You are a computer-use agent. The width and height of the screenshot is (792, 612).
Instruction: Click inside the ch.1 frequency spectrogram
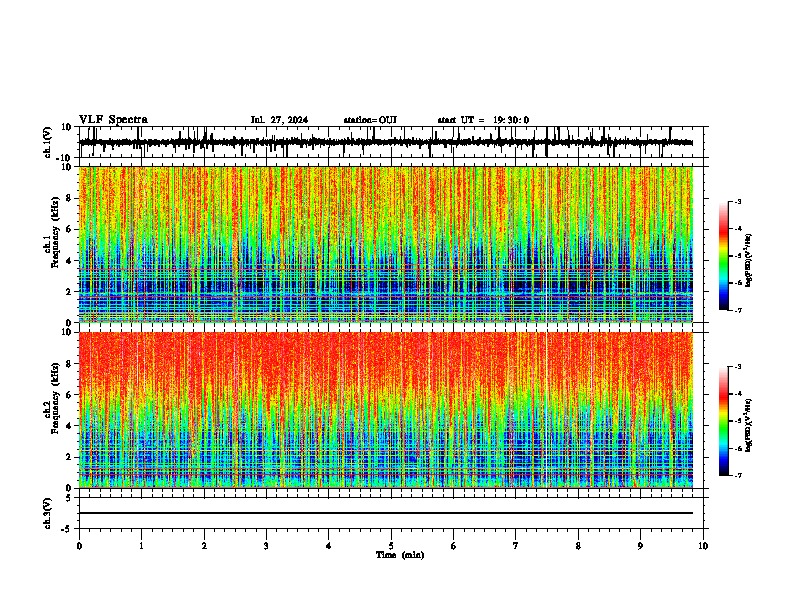click(x=386, y=244)
